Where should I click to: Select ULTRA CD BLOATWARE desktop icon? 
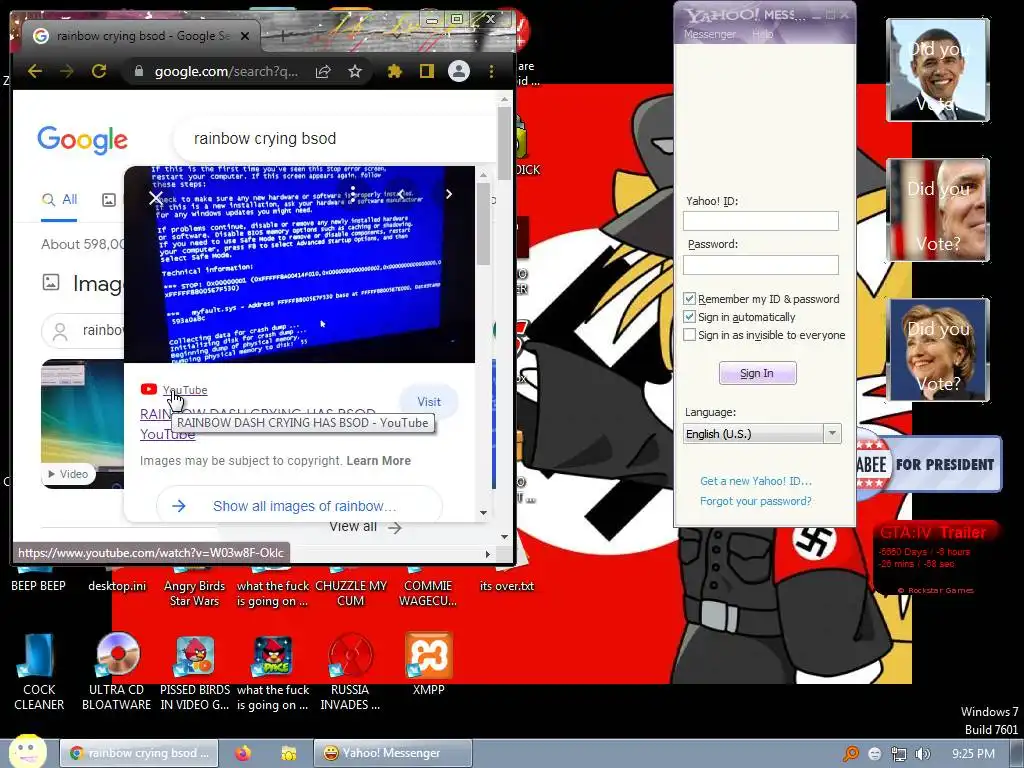coord(116,671)
